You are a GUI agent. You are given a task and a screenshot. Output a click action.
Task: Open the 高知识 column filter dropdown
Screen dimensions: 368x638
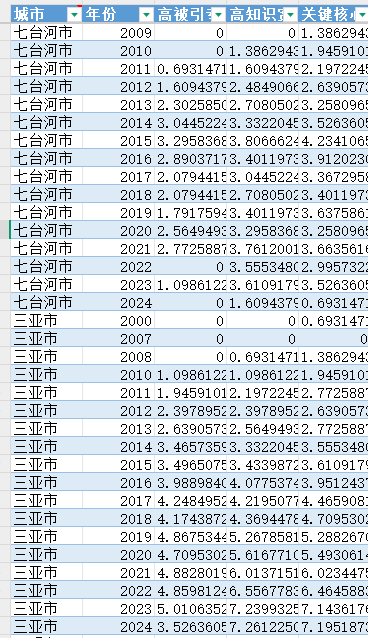(x=291, y=15)
